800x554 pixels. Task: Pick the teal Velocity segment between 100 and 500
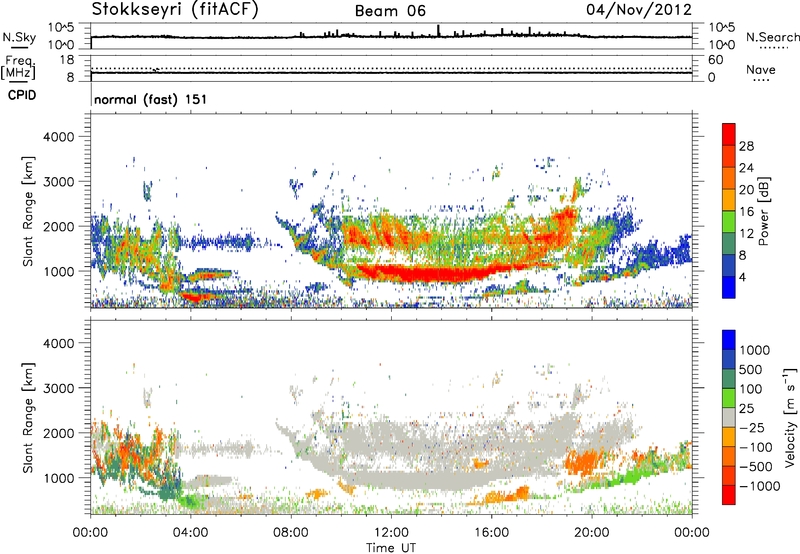point(729,379)
